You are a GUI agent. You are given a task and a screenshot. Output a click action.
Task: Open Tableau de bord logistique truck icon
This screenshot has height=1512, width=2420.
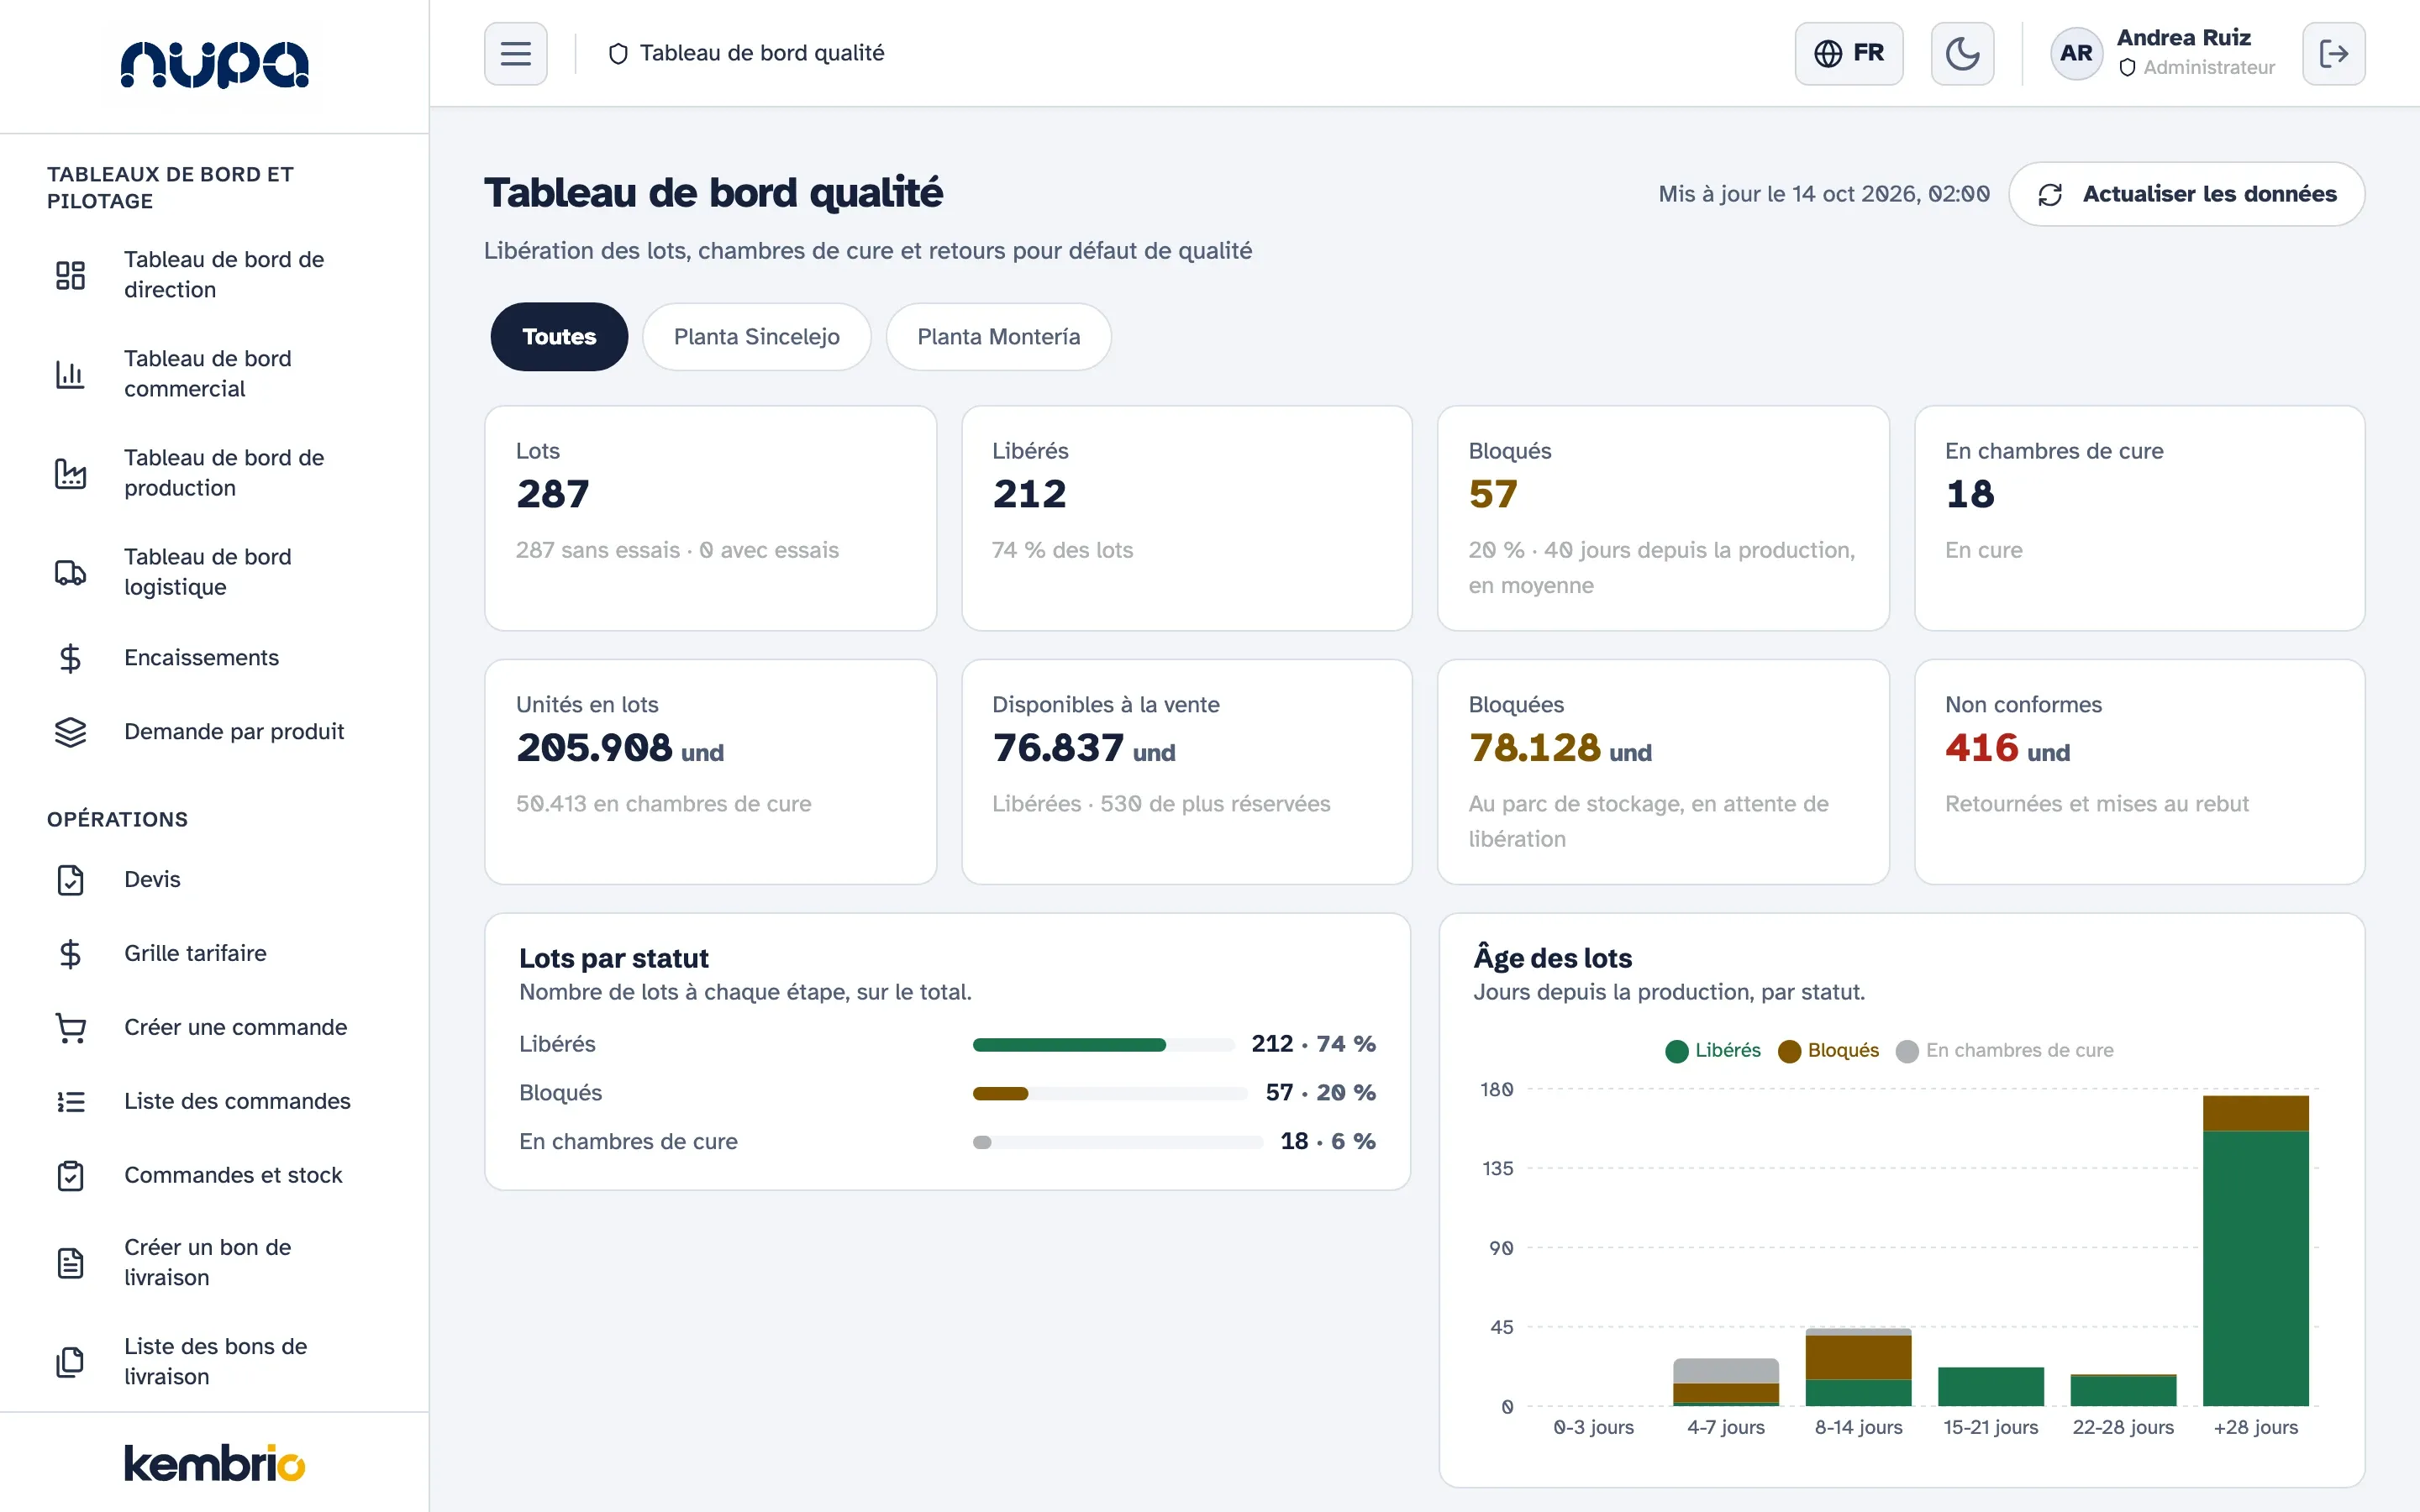70,572
